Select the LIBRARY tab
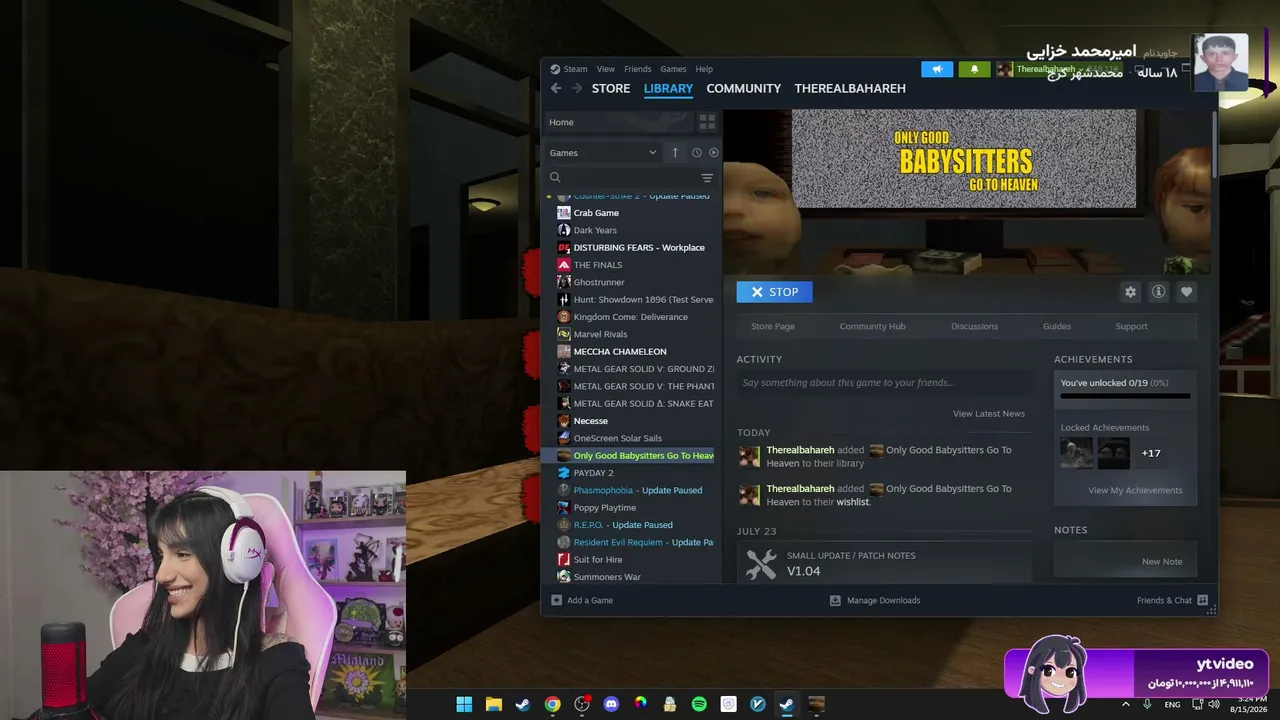 pos(668,88)
